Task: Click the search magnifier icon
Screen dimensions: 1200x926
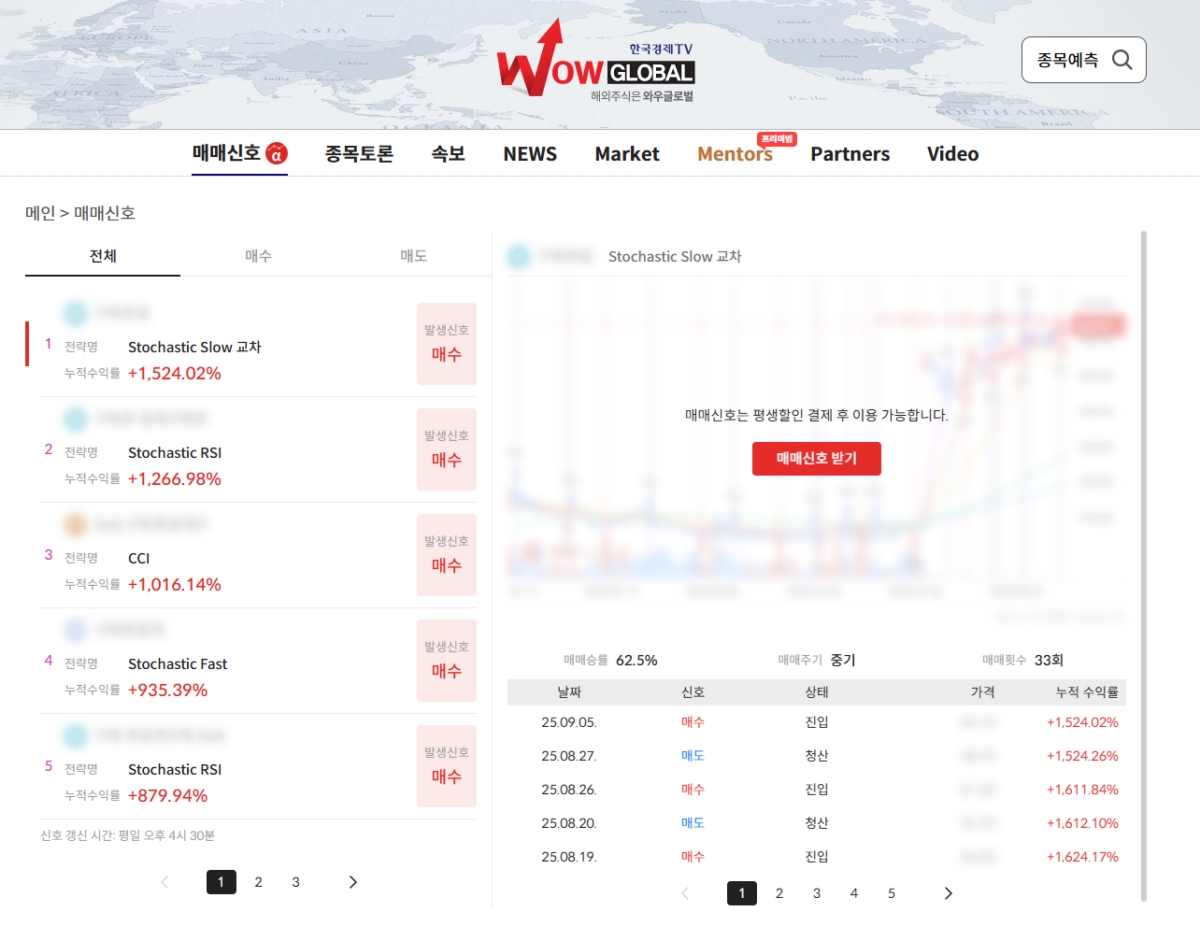Action: [x=1121, y=60]
